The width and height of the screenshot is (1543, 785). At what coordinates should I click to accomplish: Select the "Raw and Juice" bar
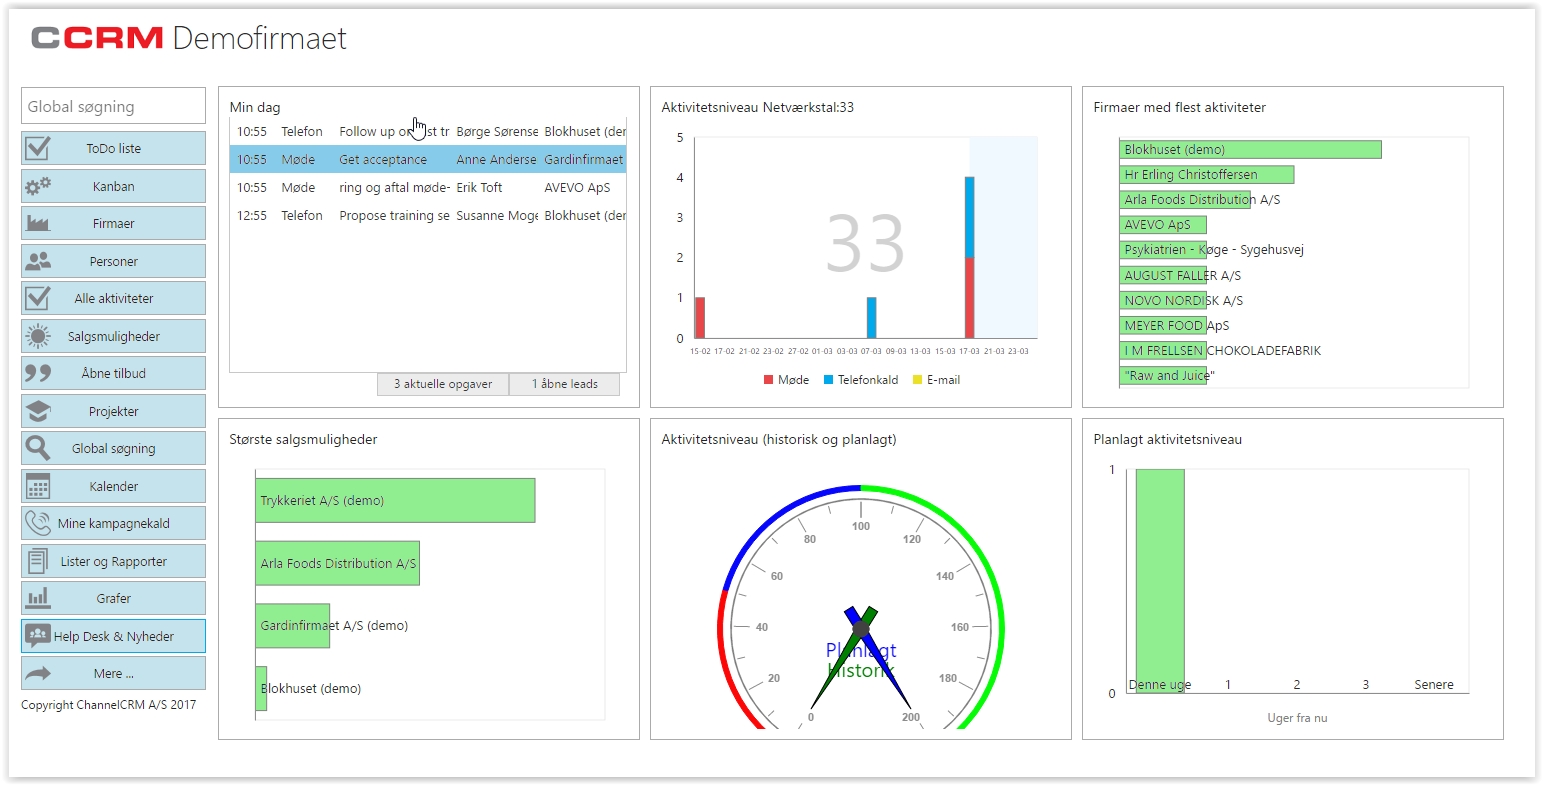click(x=1163, y=375)
